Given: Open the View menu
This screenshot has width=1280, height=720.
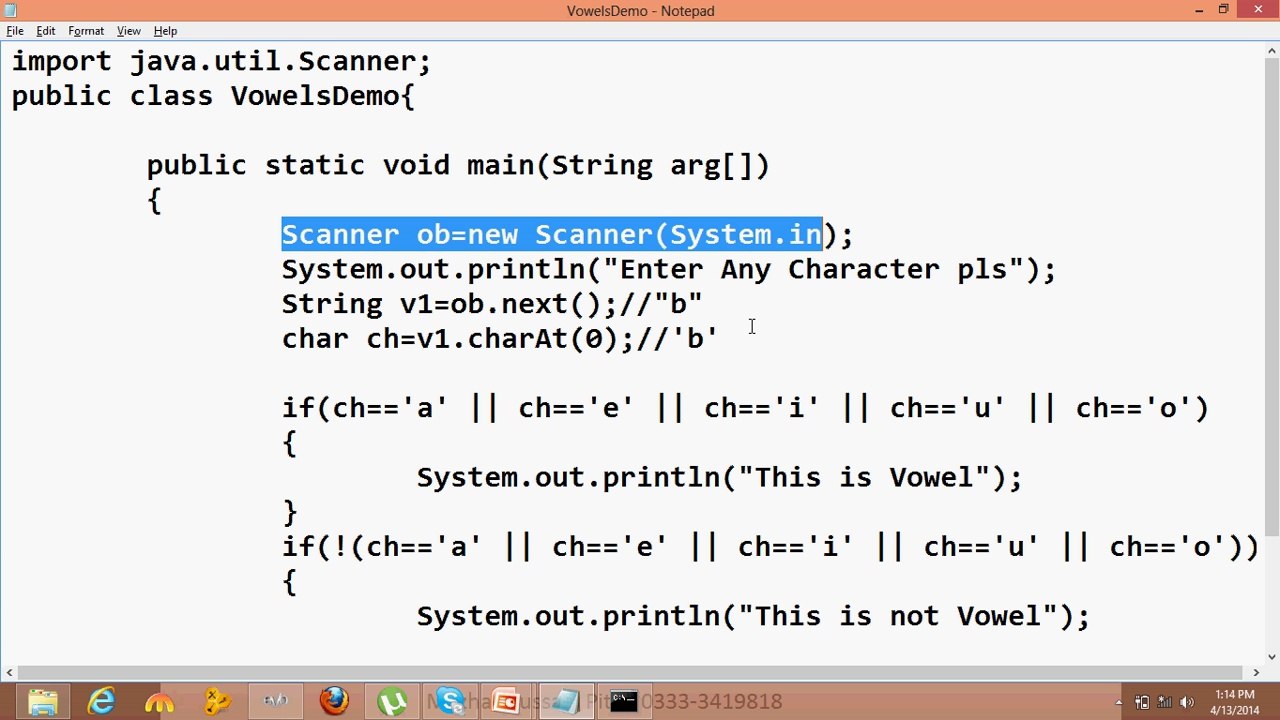Looking at the screenshot, I should click(129, 31).
